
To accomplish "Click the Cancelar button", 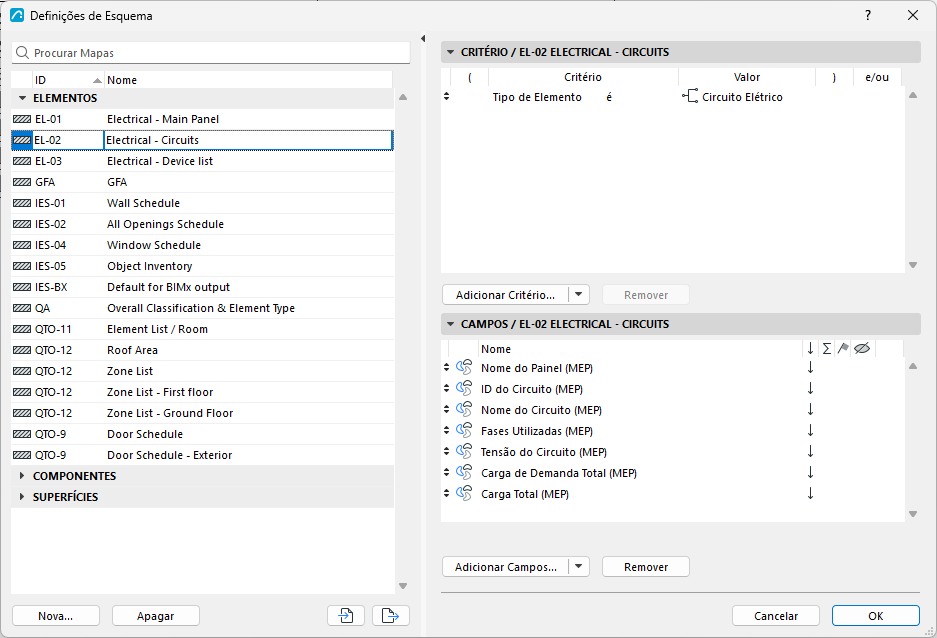I will [x=776, y=616].
